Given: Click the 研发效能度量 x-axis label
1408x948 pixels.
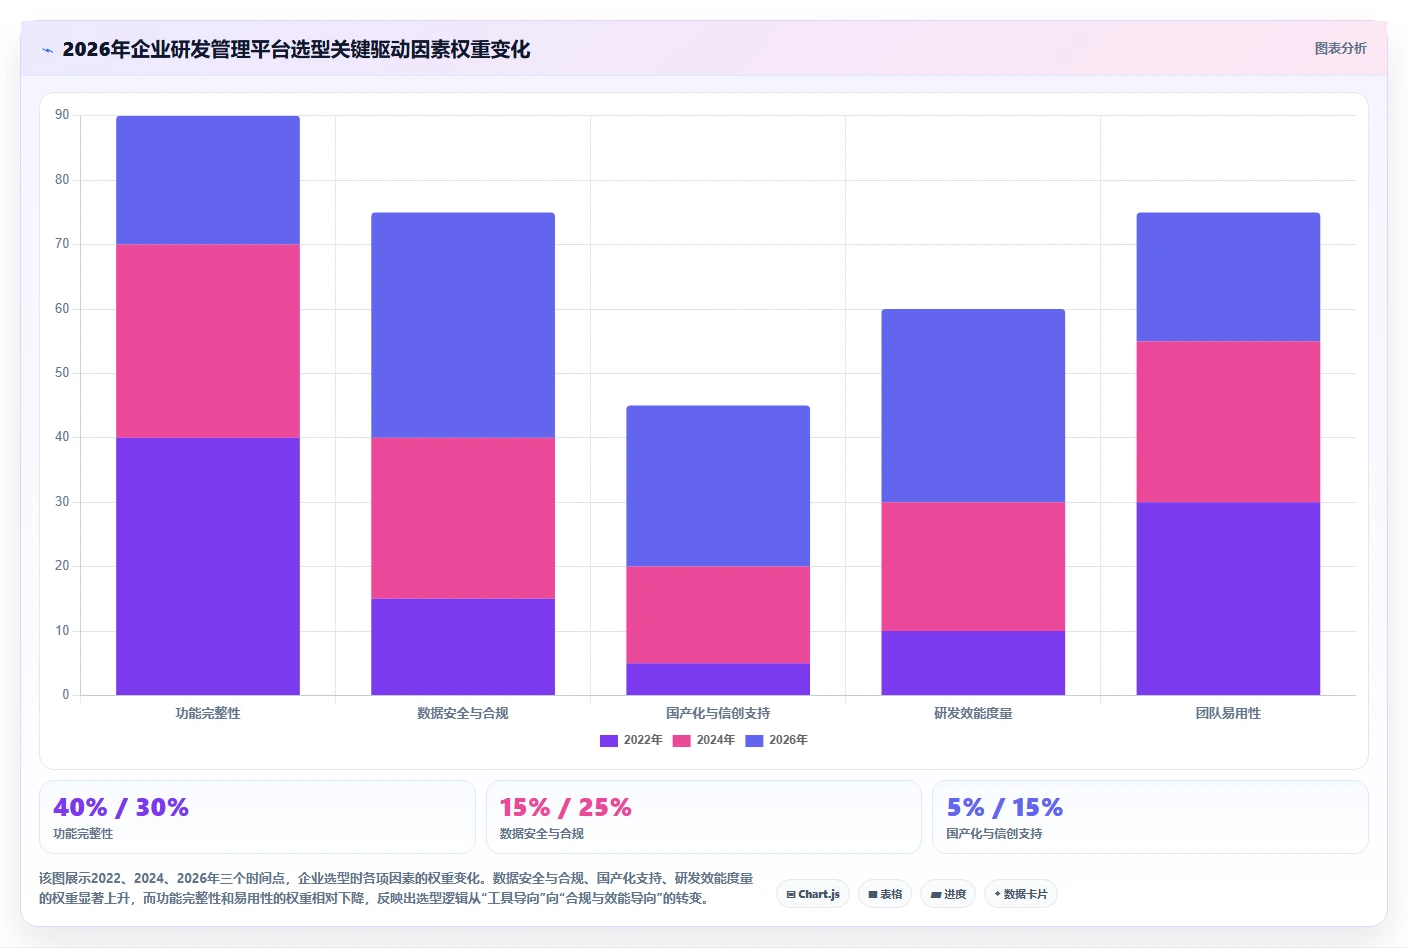Looking at the screenshot, I should coord(973,713).
